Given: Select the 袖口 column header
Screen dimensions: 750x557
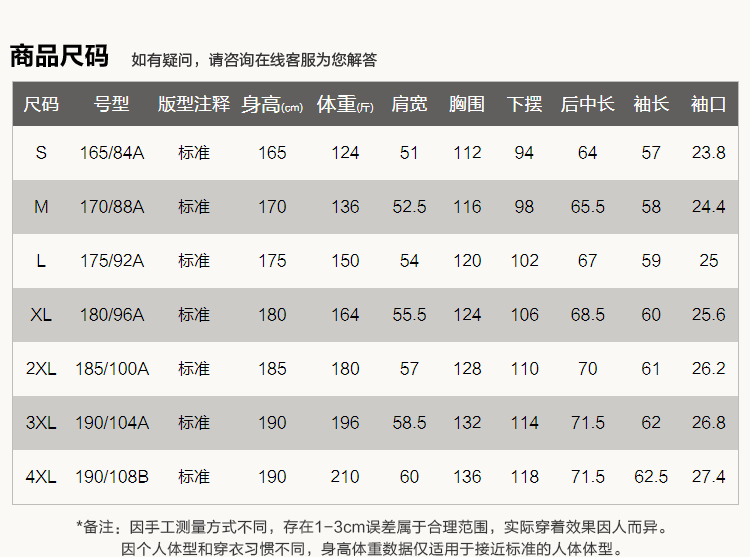Looking at the screenshot, I should [x=708, y=104].
